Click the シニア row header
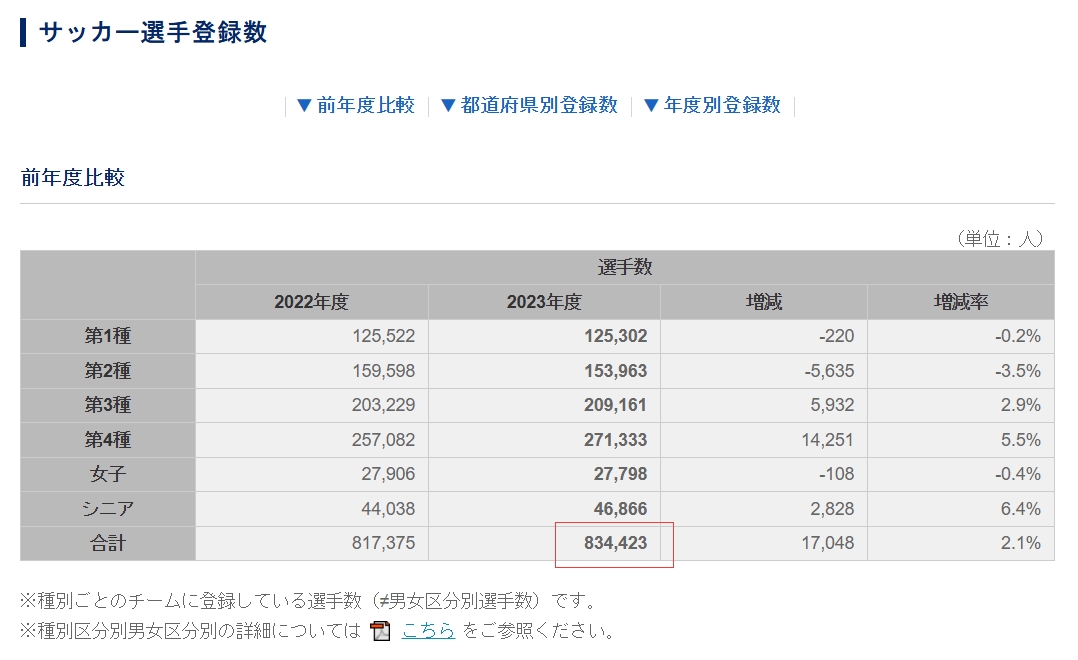The image size is (1078, 660). (x=107, y=509)
